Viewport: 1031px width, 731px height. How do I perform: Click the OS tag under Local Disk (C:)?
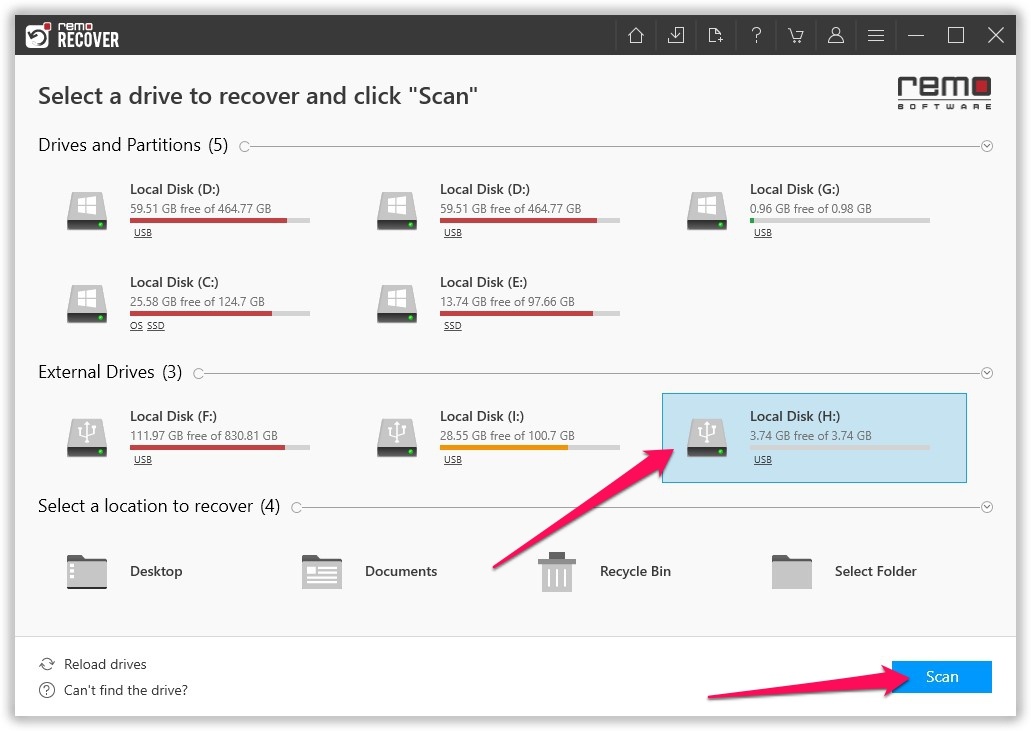pos(136,325)
